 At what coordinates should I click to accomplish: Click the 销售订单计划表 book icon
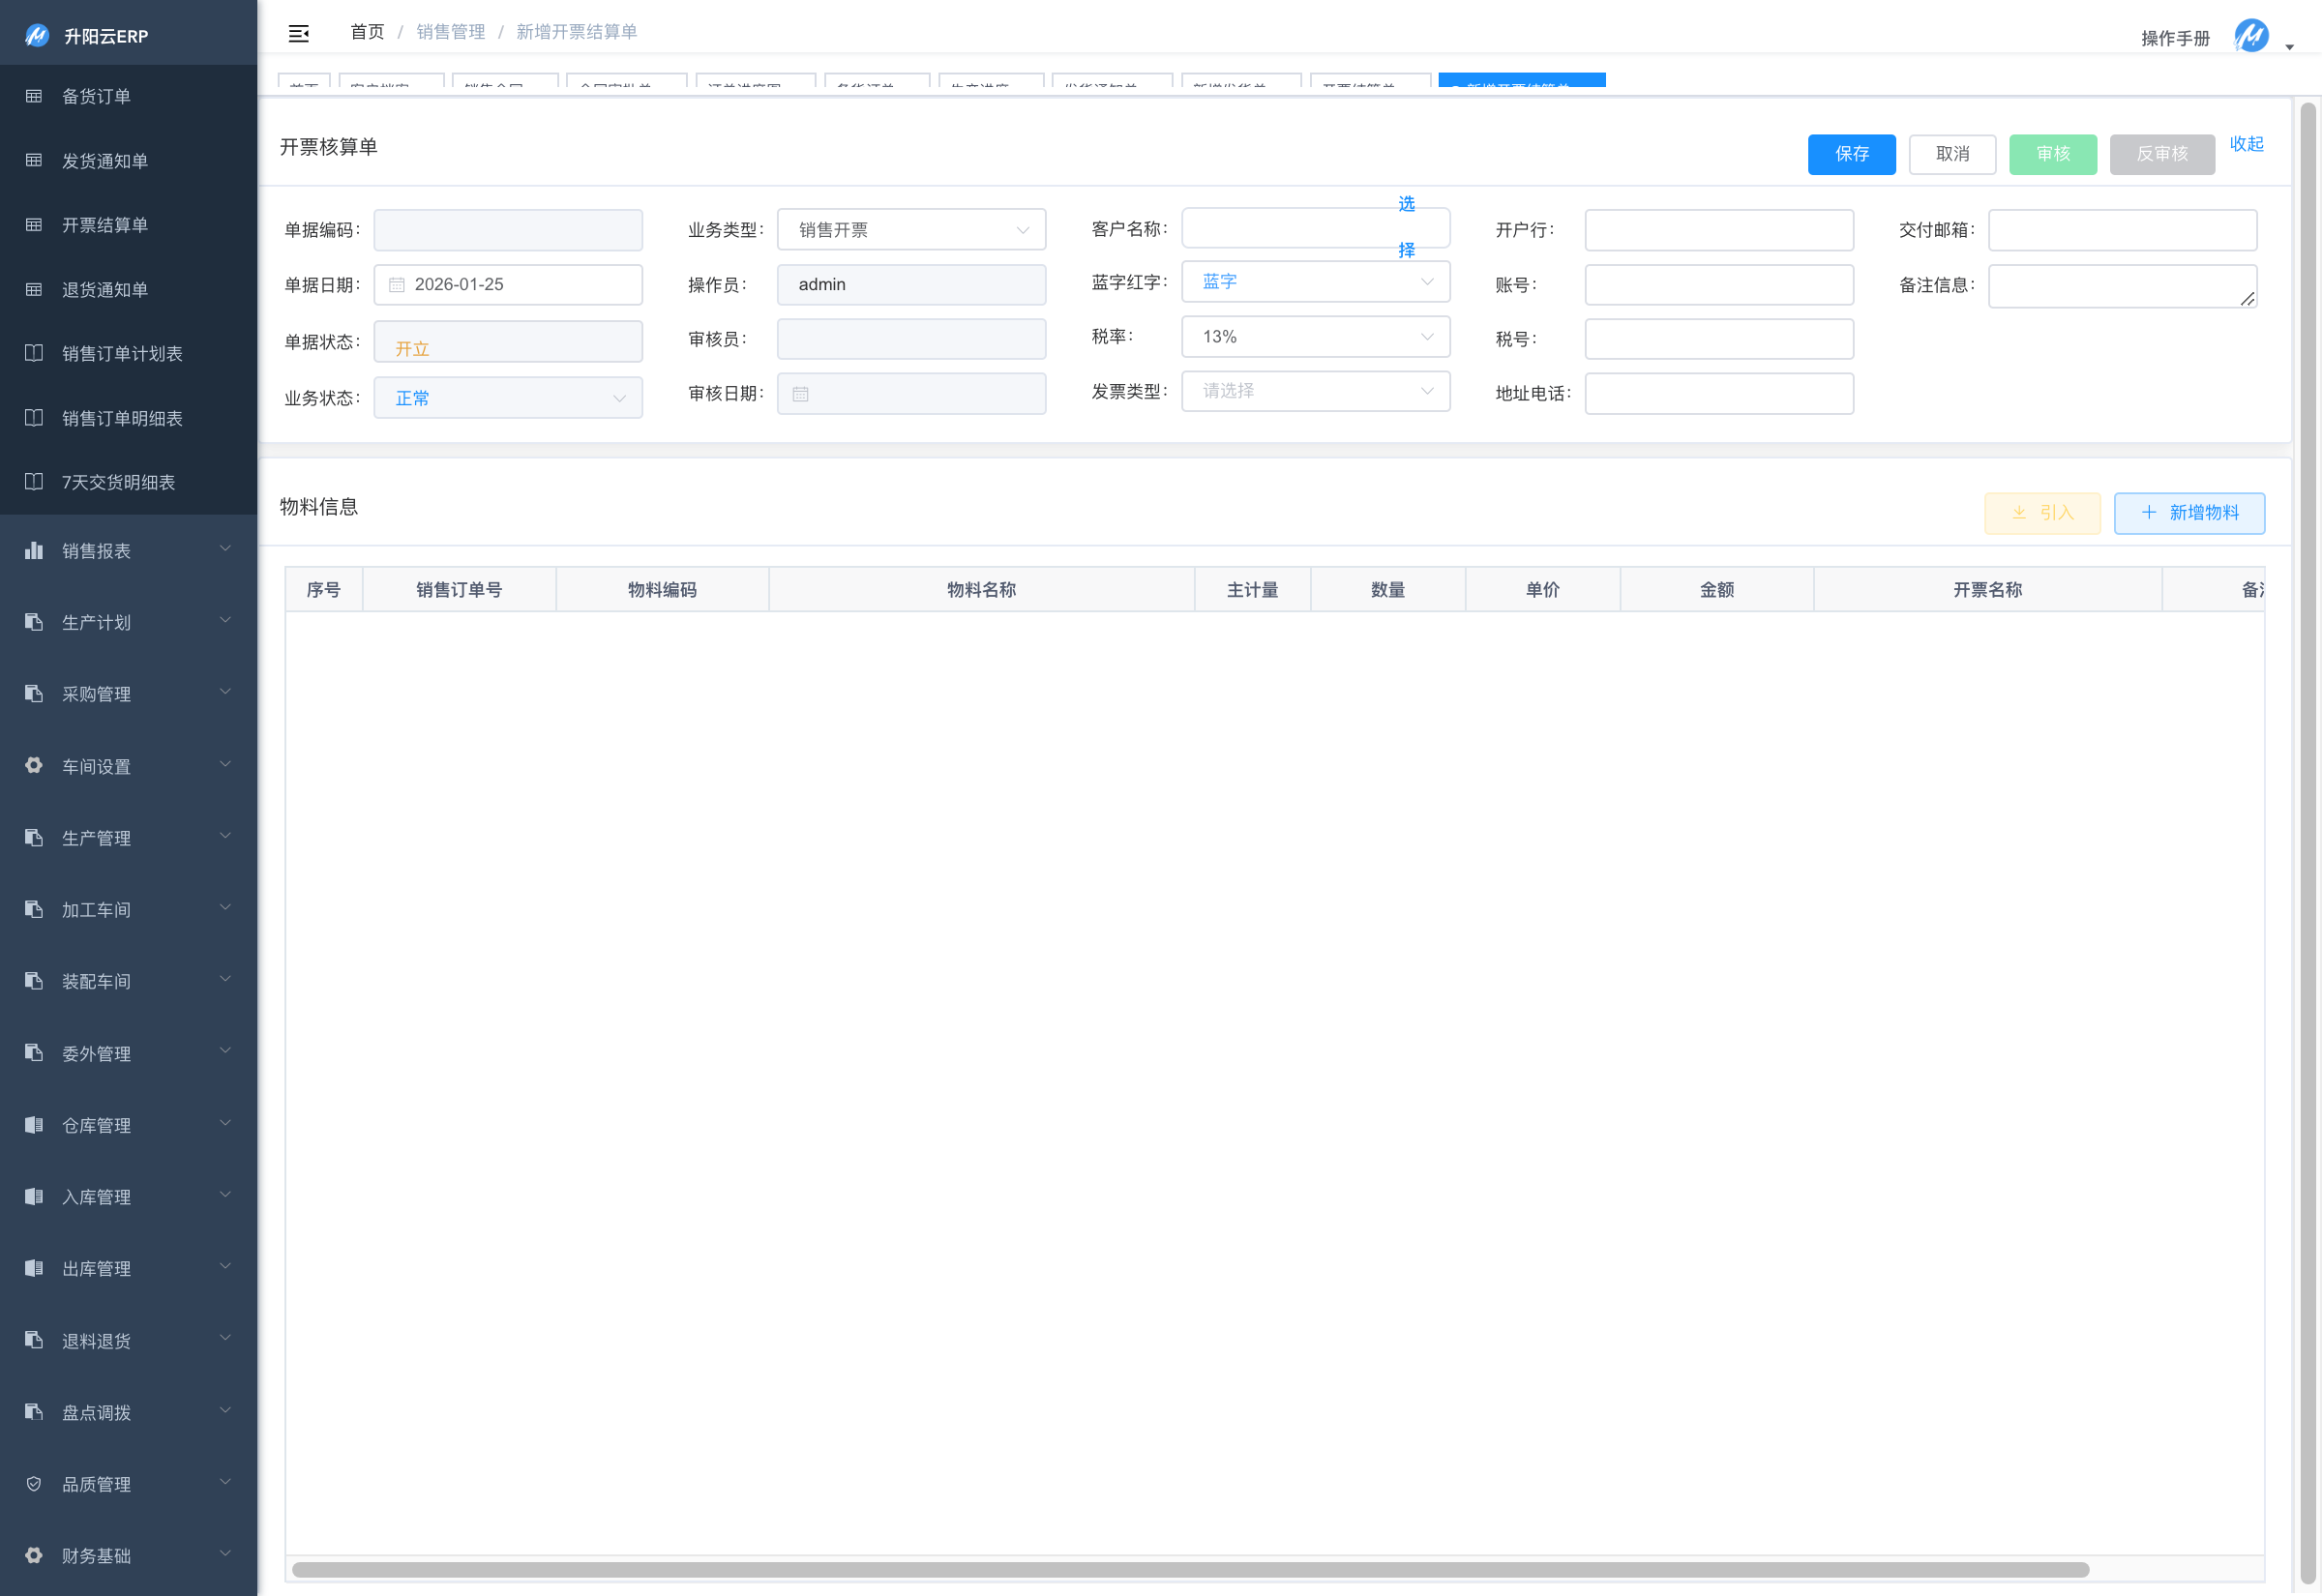coord(34,354)
